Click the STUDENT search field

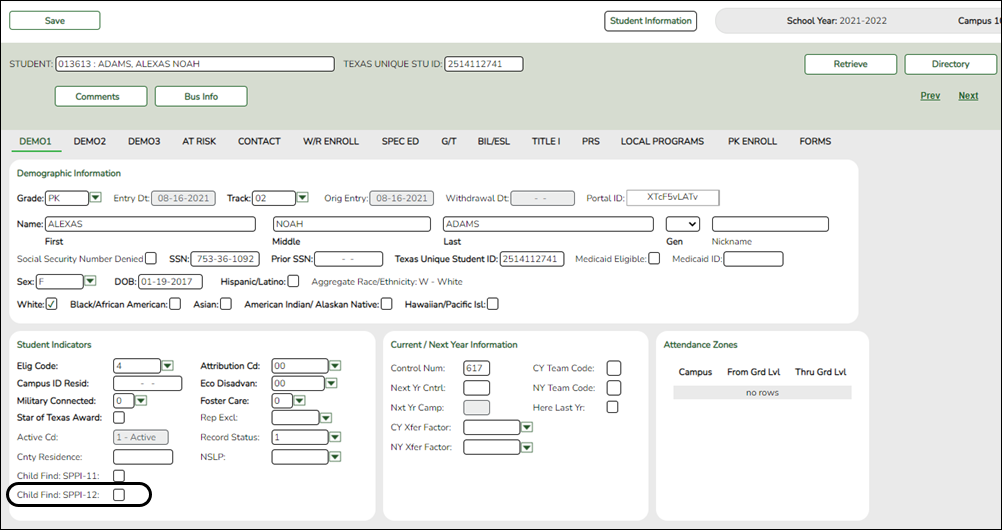(195, 64)
